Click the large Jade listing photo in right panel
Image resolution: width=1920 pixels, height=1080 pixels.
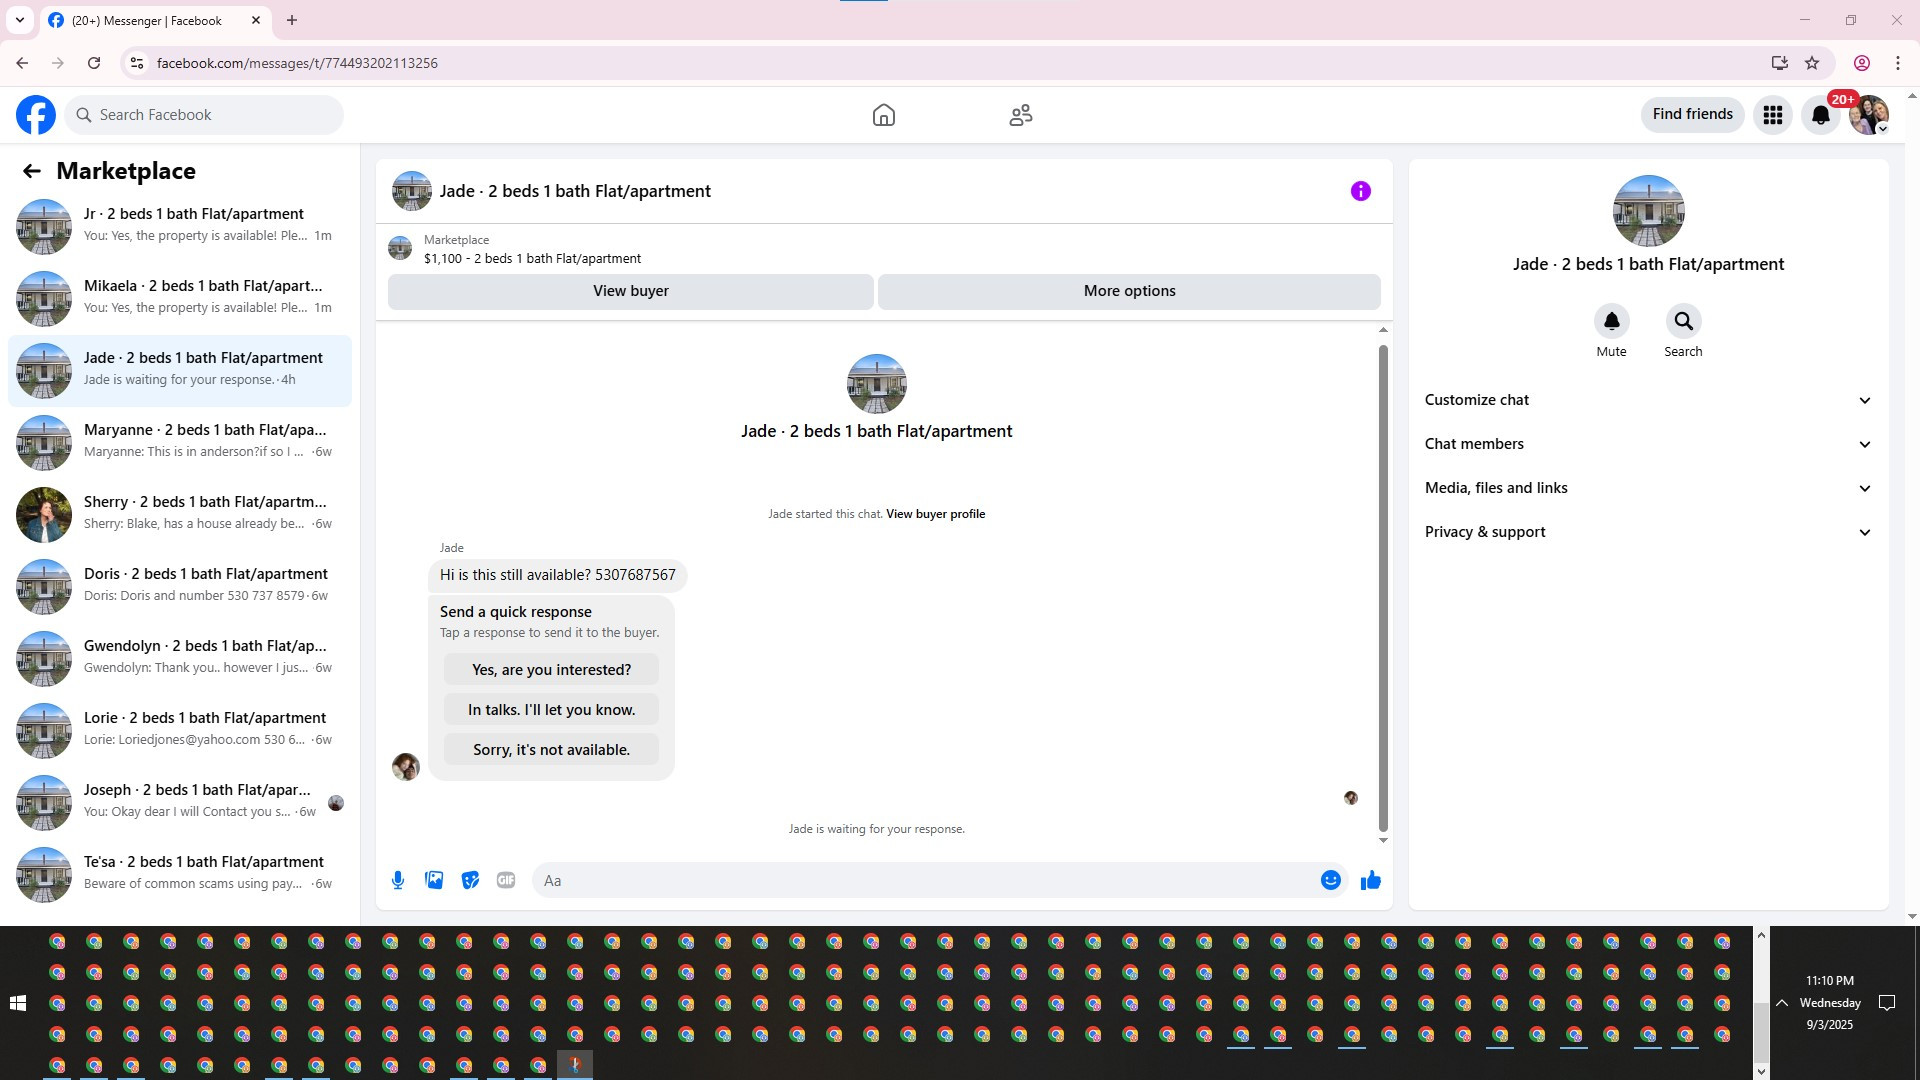(1648, 211)
